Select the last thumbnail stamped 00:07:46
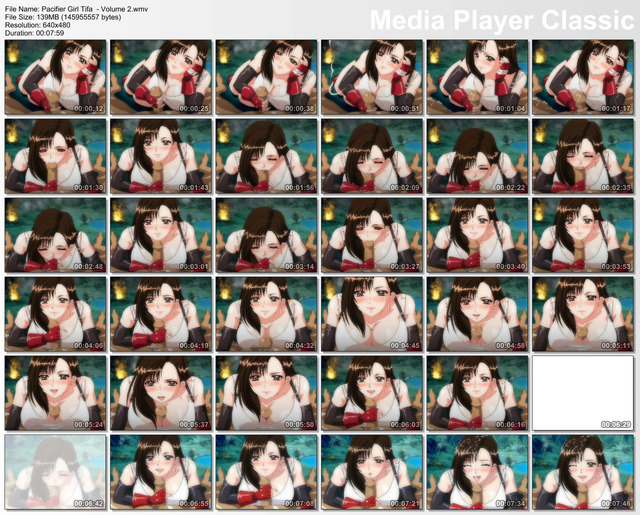 [583, 472]
